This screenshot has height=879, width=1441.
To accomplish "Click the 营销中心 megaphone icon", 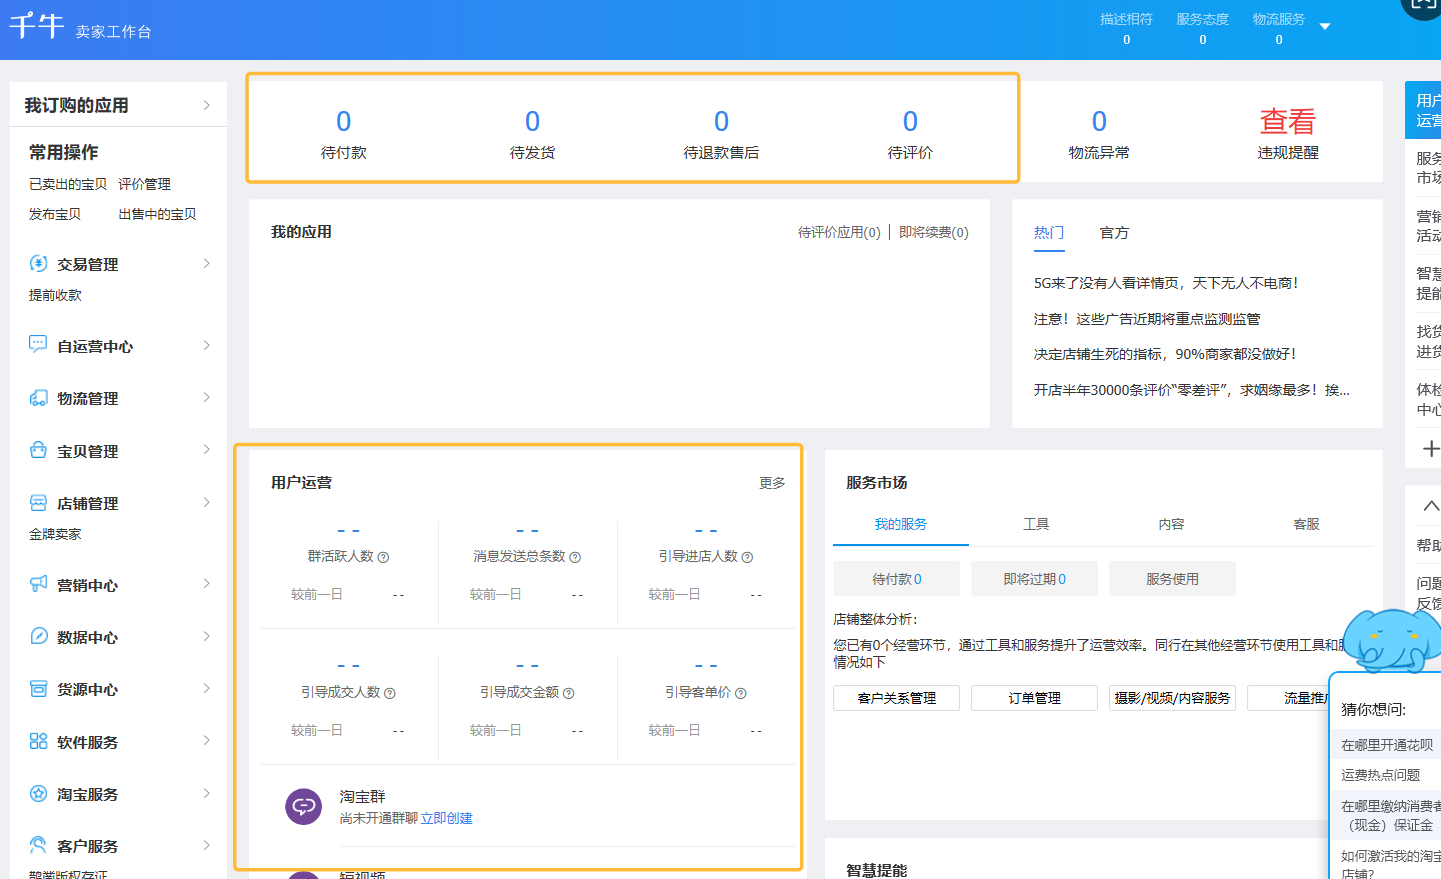I will pos(38,584).
